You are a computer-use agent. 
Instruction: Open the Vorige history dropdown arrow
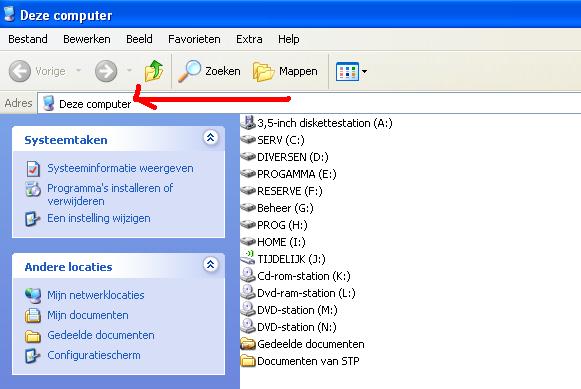click(x=79, y=70)
